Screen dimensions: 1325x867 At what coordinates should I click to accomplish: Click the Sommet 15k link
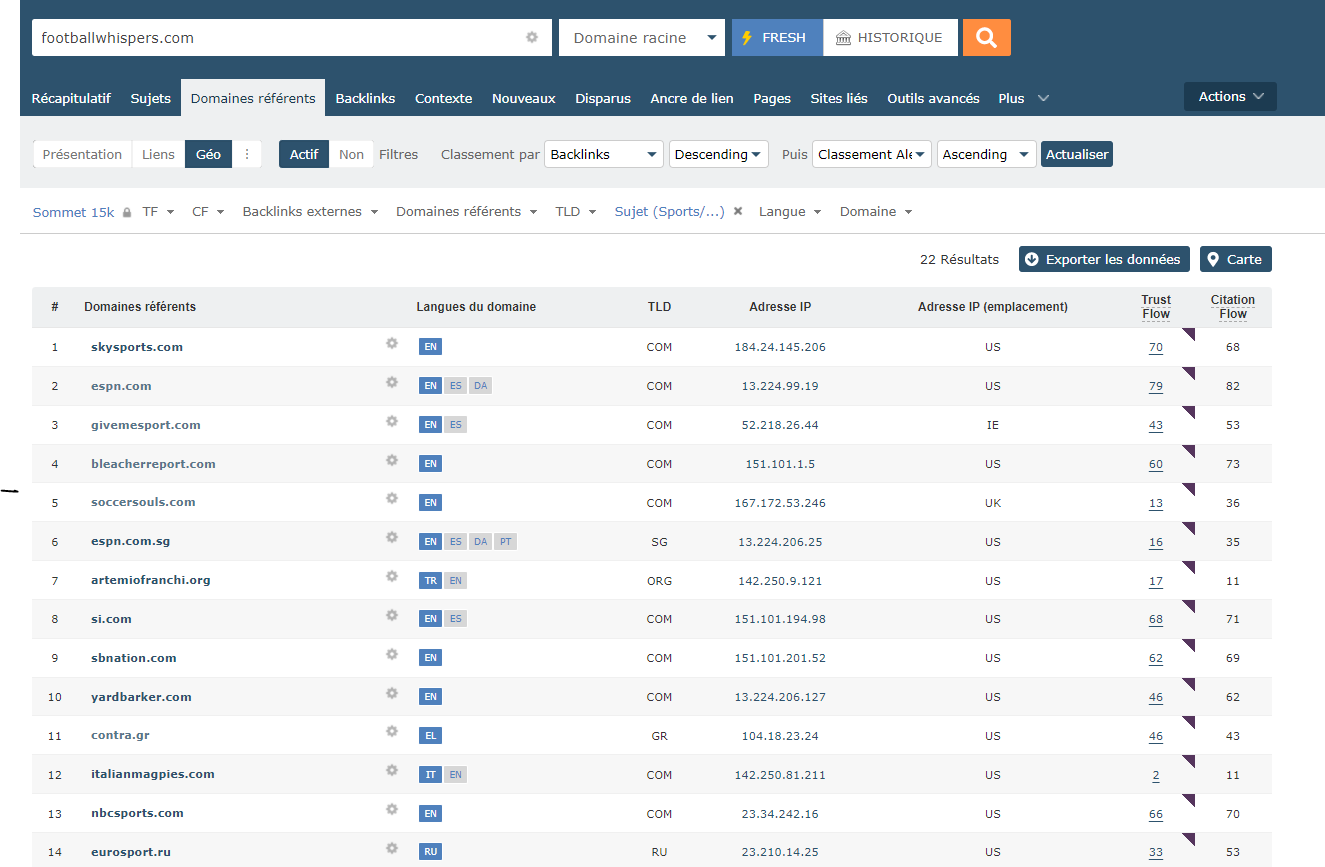click(74, 212)
